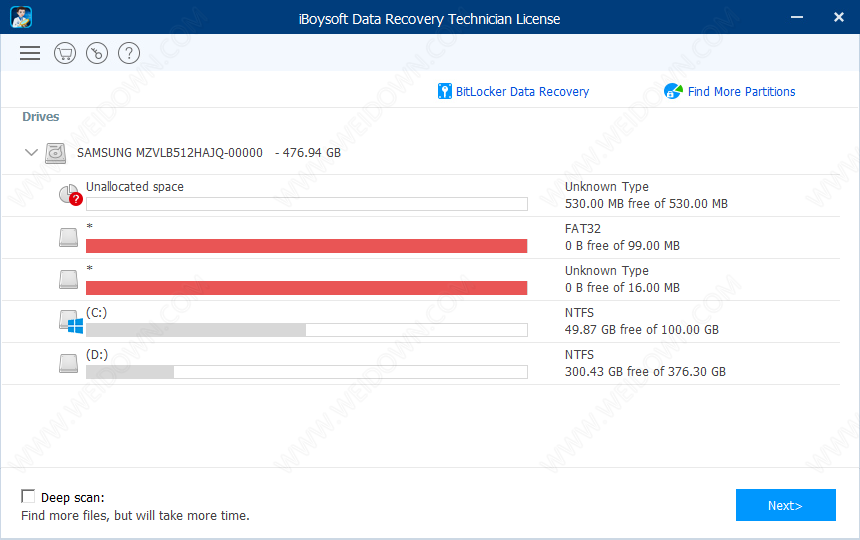
Task: Click the shopping cart purchase icon
Action: (x=65, y=53)
